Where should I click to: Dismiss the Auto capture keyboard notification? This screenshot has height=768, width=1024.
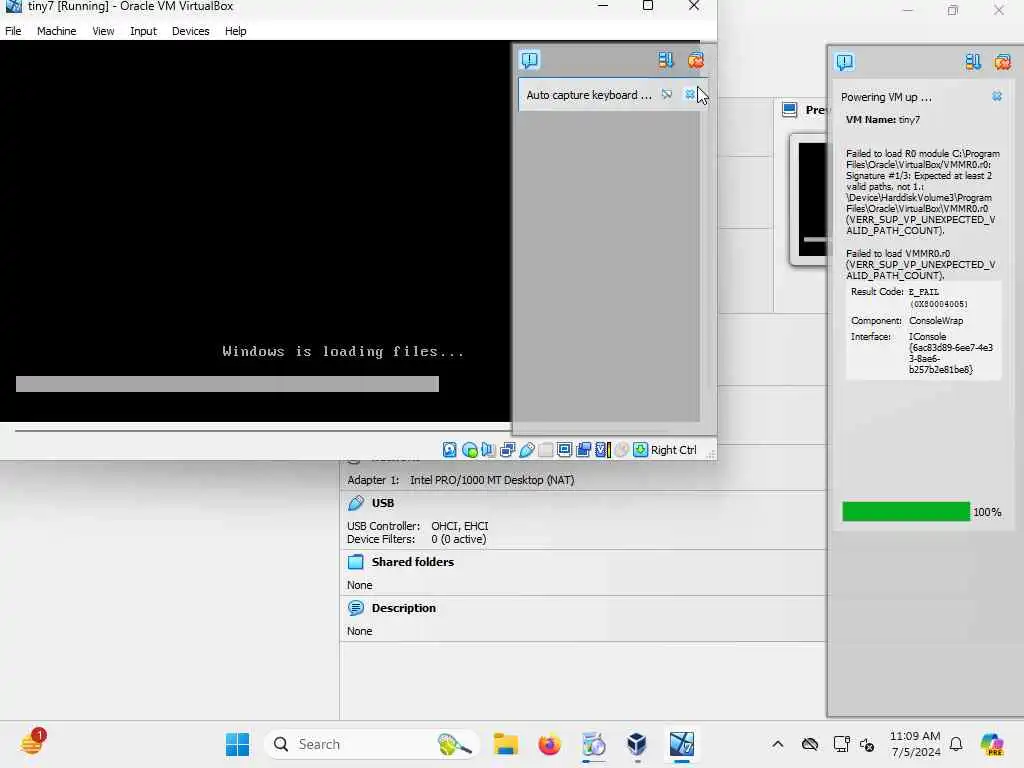pos(690,95)
